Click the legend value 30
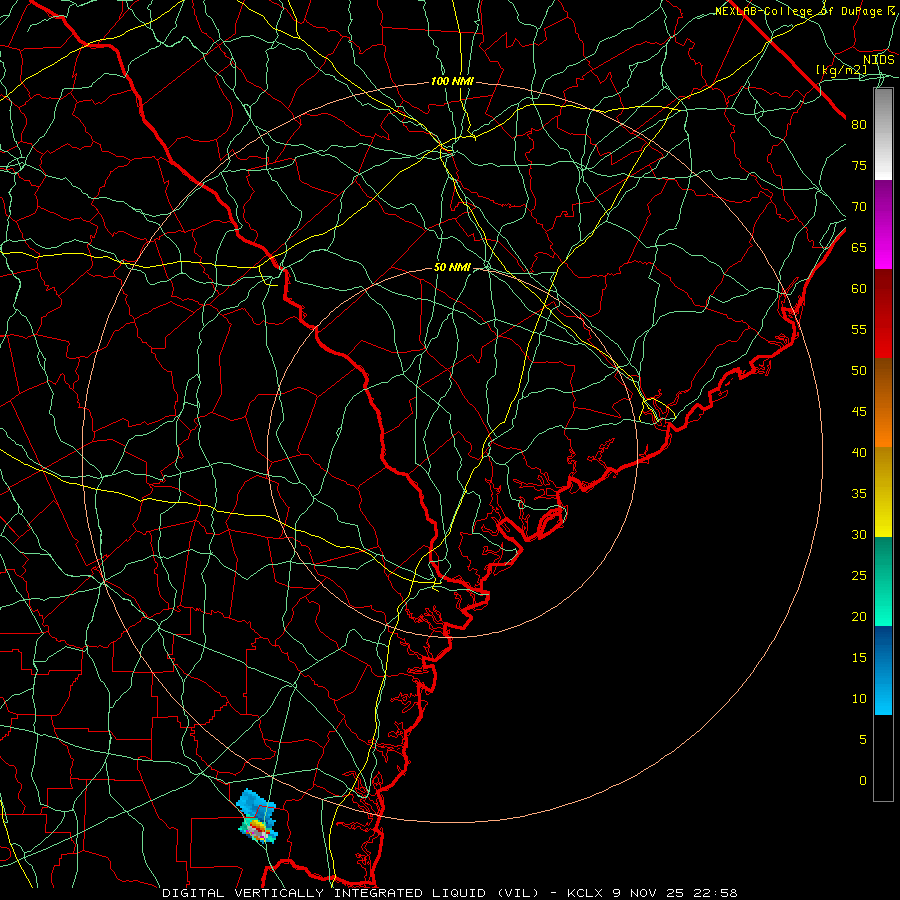Viewport: 900px width, 900px height. pos(859,535)
